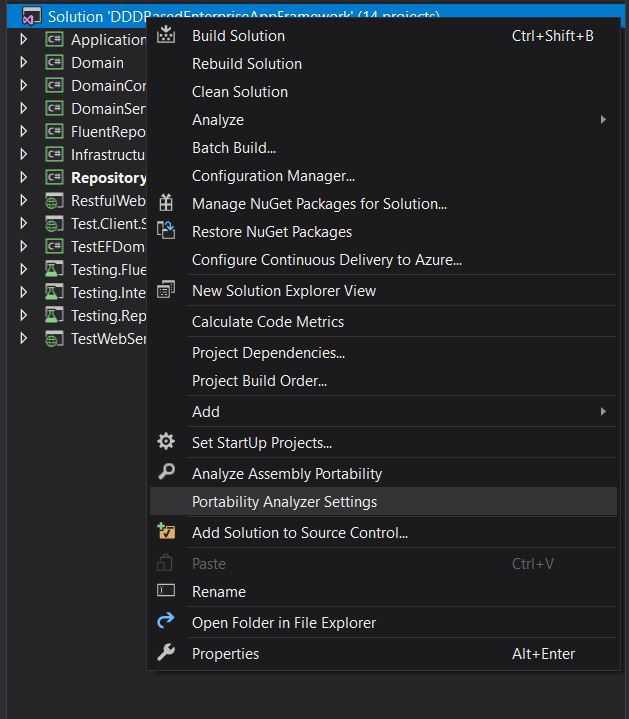Image resolution: width=629 pixels, height=719 pixels.
Task: Click the Set StartUp Projects gear icon
Action: click(x=167, y=442)
